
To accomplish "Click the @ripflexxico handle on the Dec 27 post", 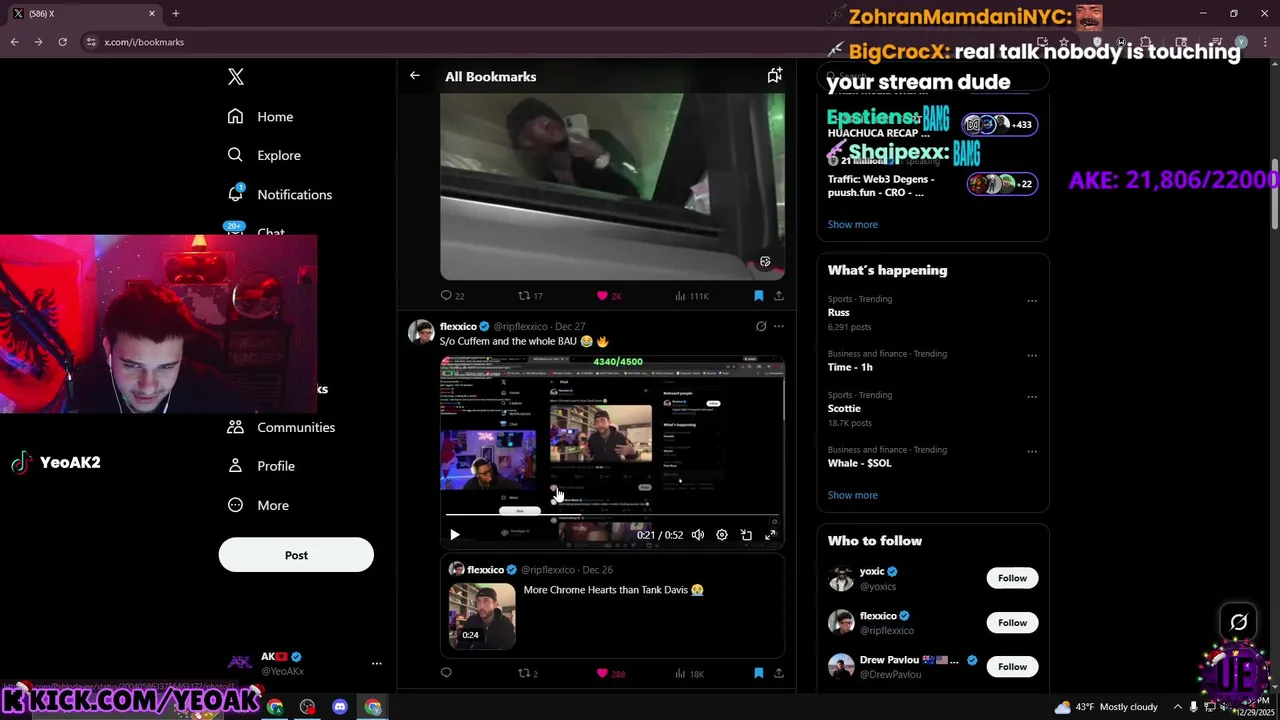I will (x=520, y=326).
